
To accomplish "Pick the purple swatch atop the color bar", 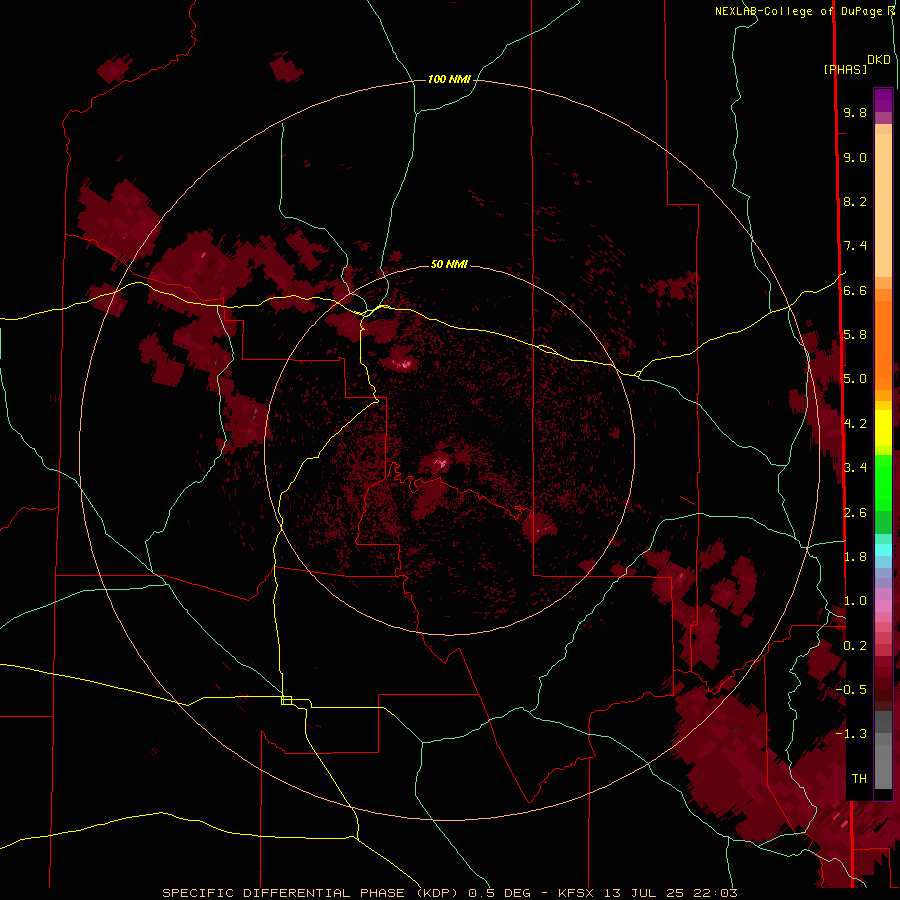I will 883,100.
